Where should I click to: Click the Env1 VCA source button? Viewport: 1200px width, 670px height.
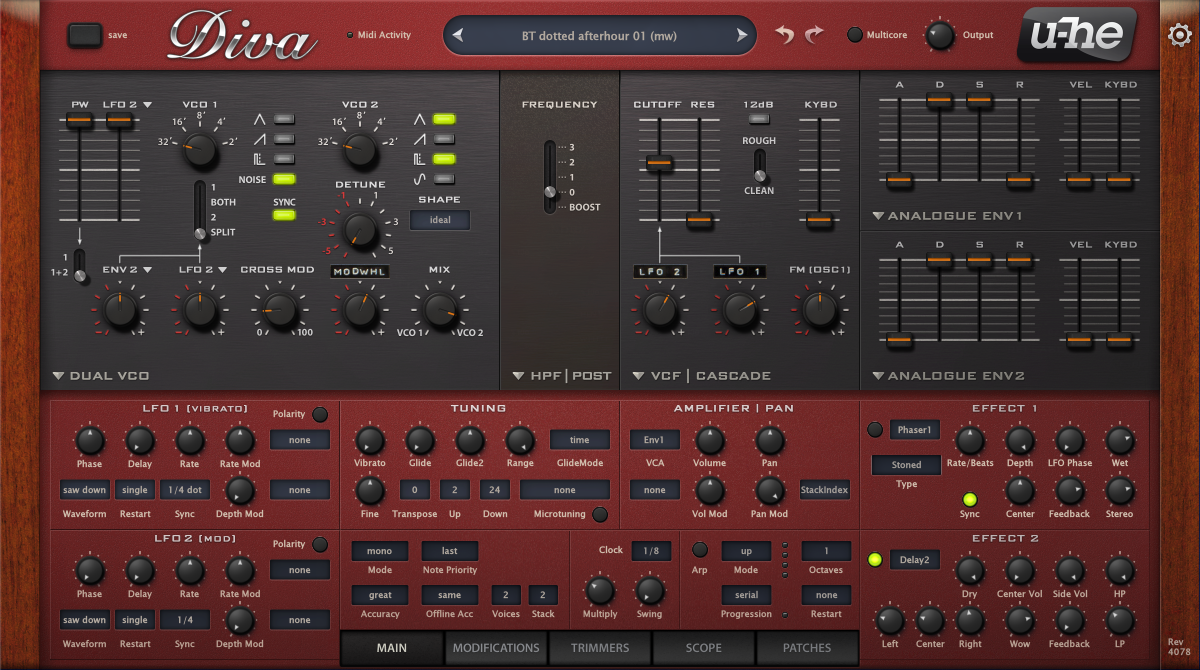click(x=654, y=439)
